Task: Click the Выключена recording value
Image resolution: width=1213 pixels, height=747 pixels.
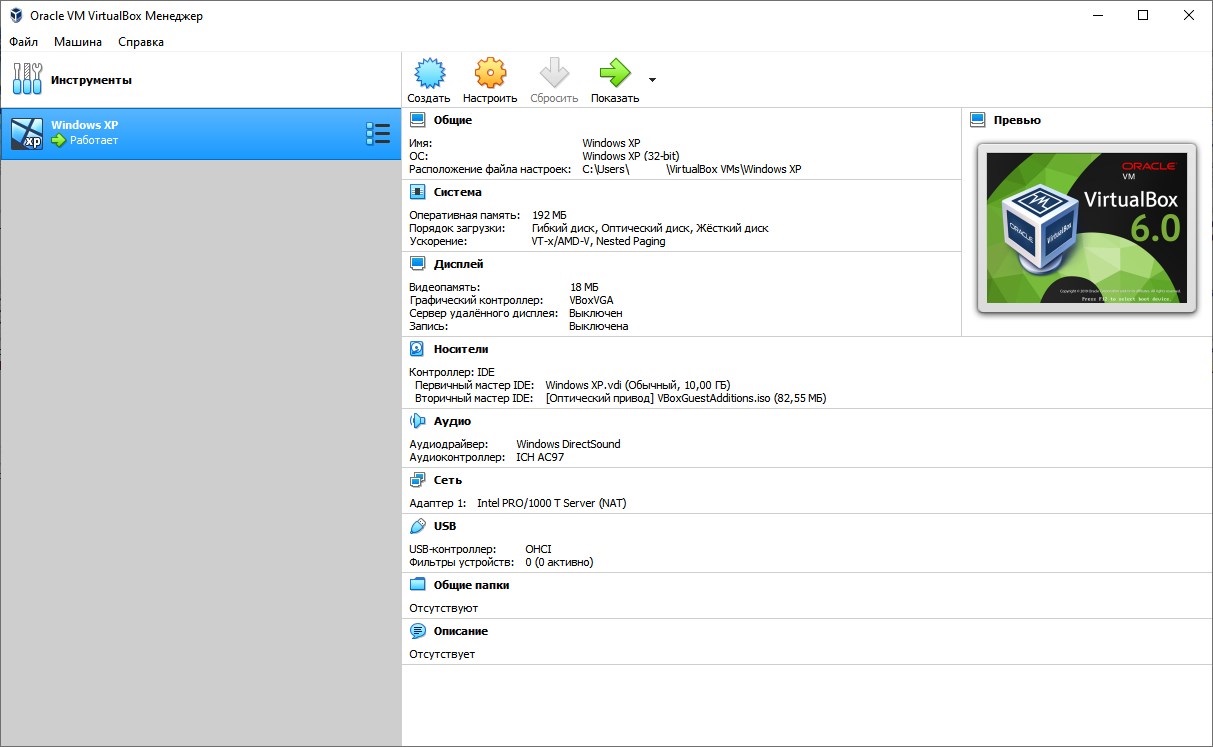Action: pos(599,326)
